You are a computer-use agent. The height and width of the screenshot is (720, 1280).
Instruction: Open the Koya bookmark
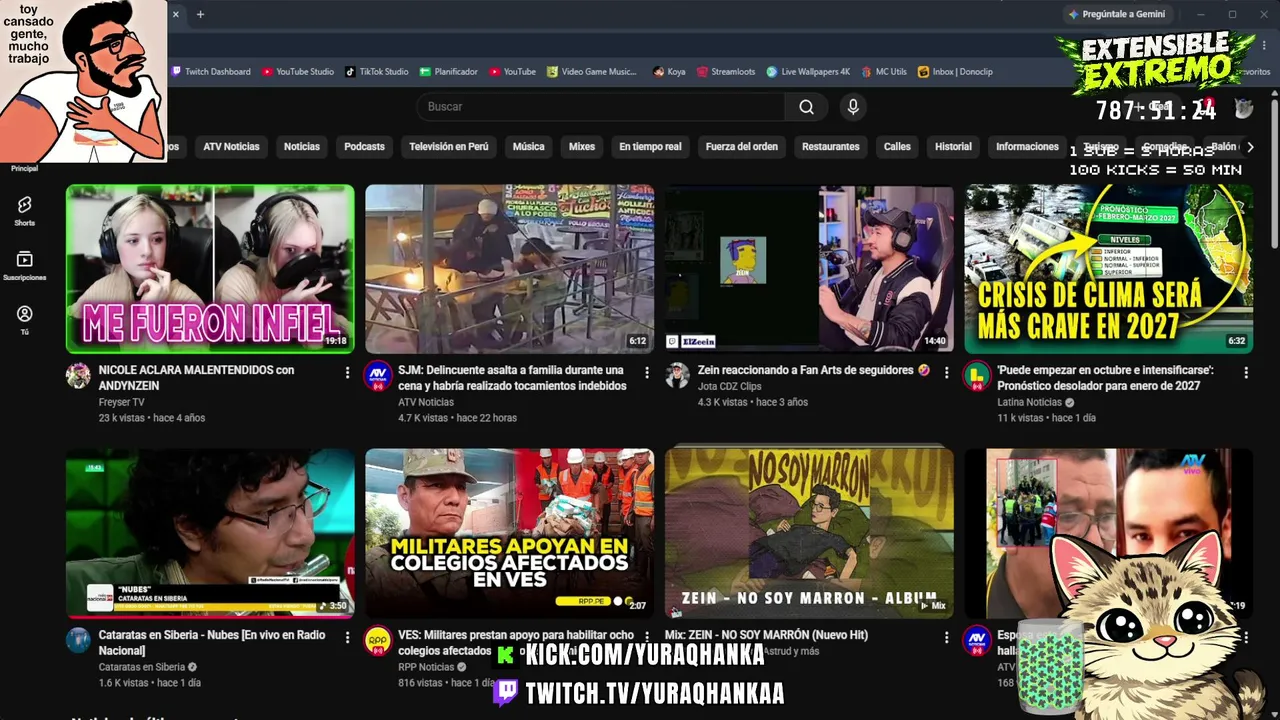[x=669, y=72]
